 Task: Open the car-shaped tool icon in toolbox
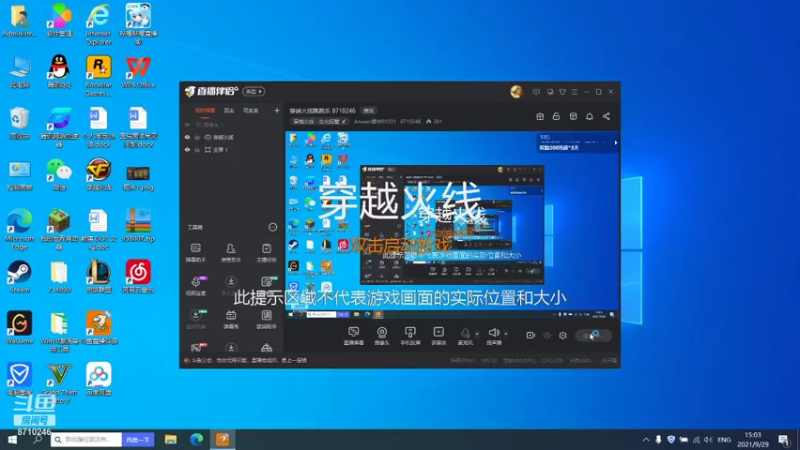[266, 348]
